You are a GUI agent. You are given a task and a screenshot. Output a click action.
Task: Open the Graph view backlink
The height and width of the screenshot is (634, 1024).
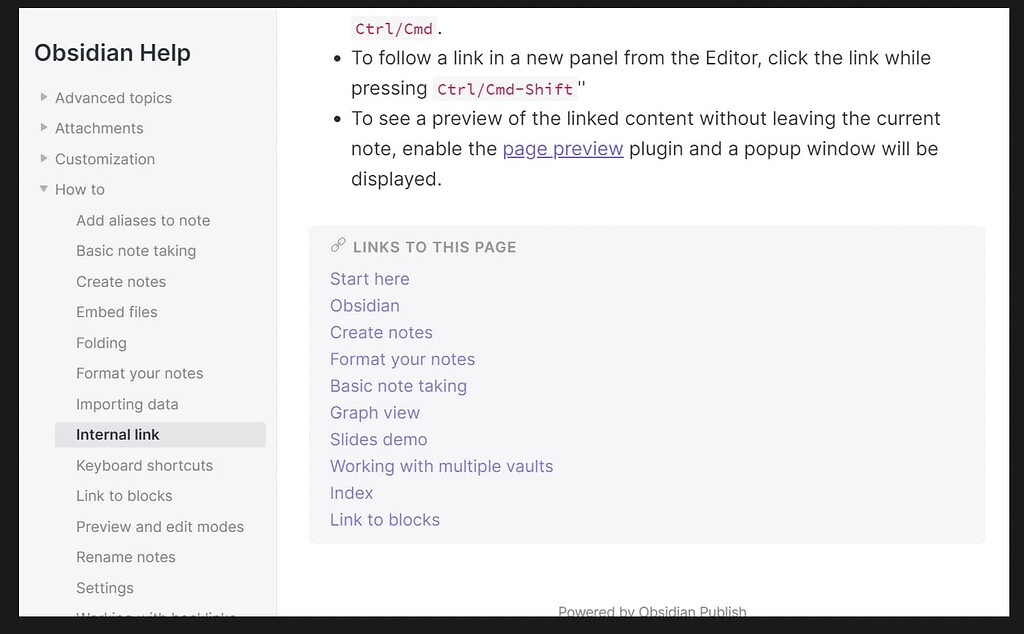(x=375, y=413)
